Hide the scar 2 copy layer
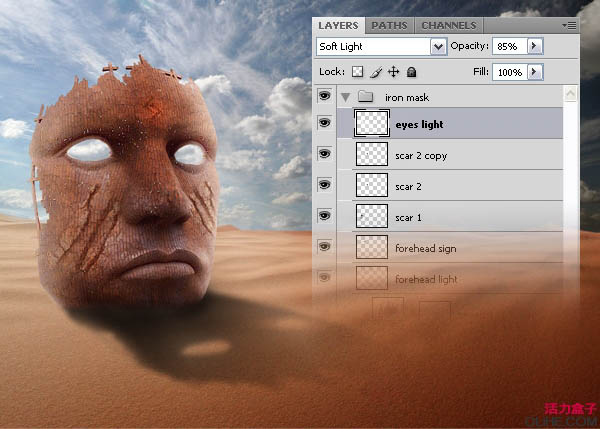This screenshot has width=600, height=429. pos(324,154)
